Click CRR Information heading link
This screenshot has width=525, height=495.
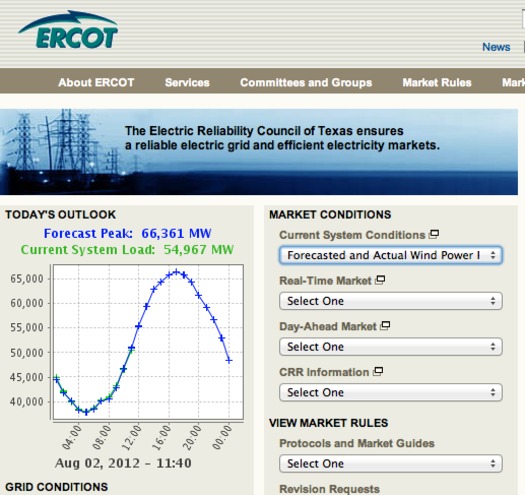click(324, 372)
